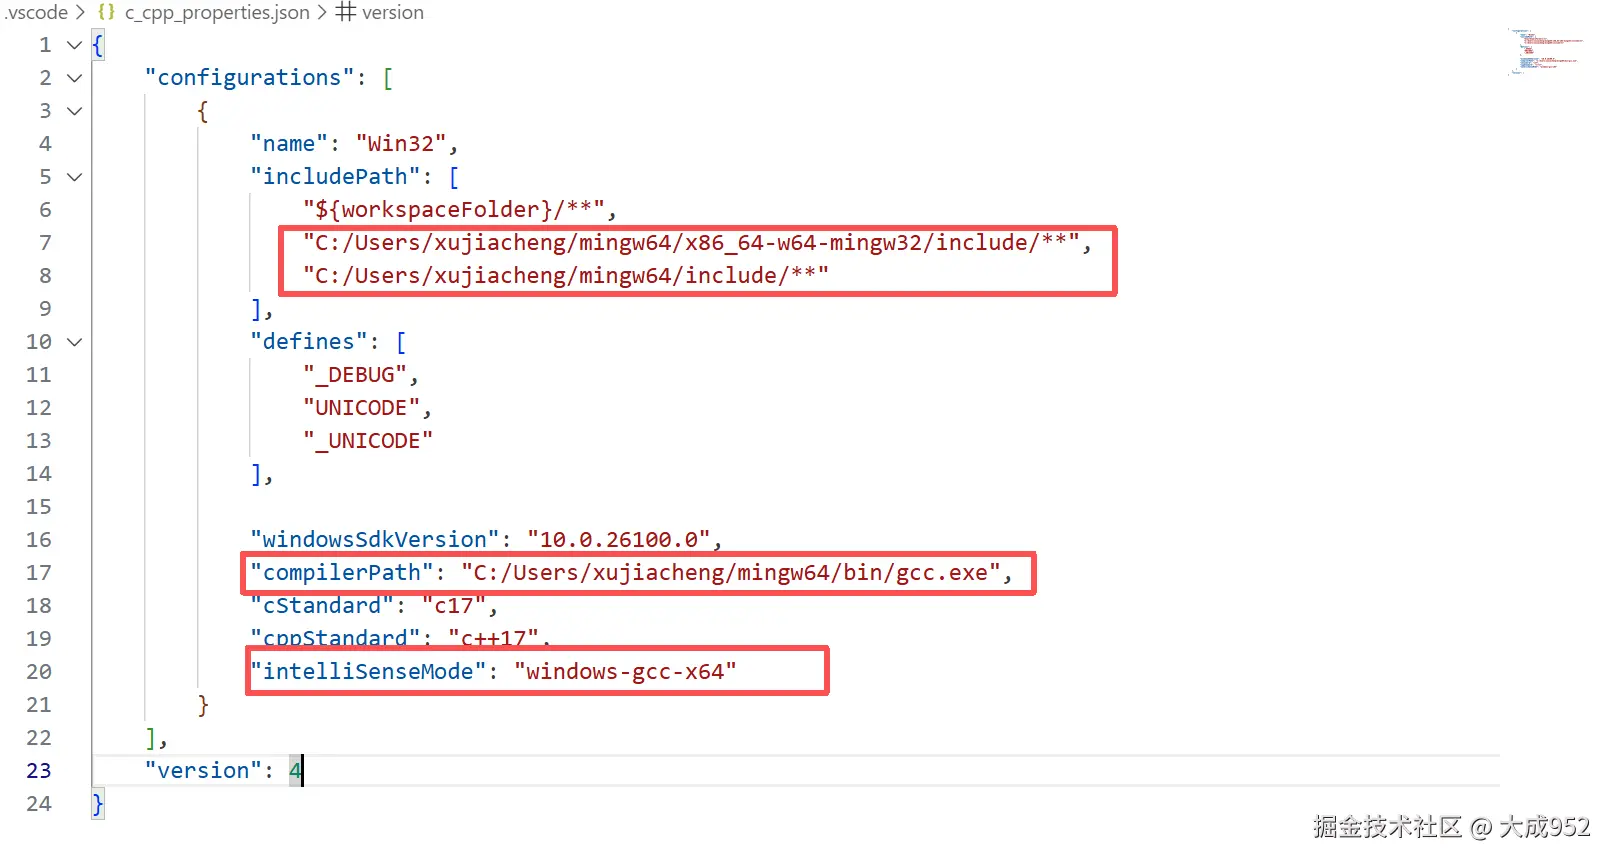Viewport: 1614px width, 864px height.
Task: Collapse the defines fold arrow at line 10
Action: tap(74, 342)
